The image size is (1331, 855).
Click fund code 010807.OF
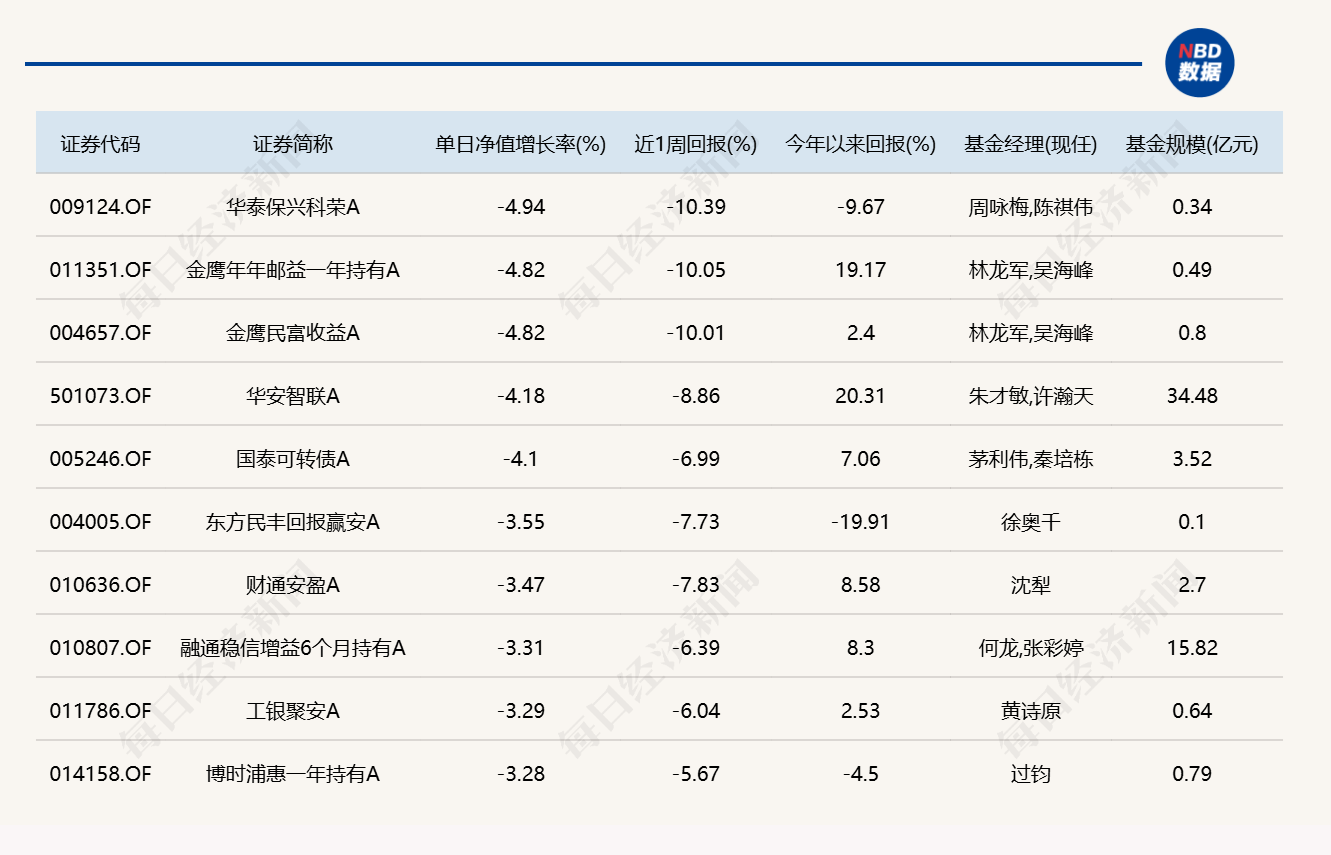[x=100, y=648]
